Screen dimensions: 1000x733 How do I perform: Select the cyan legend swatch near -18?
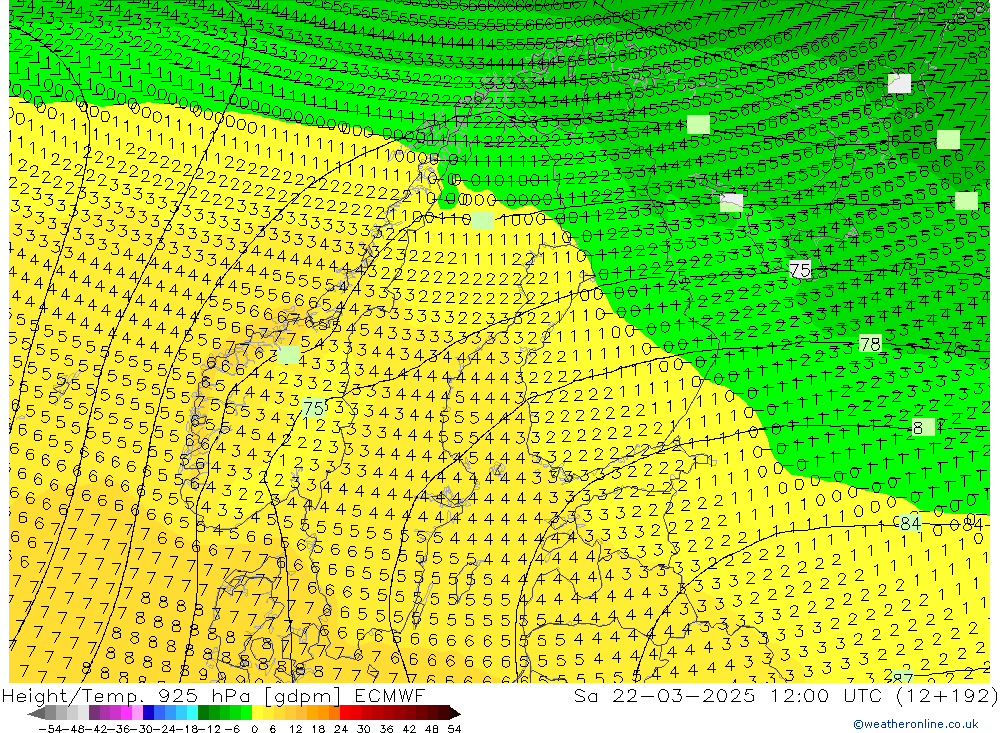click(x=192, y=713)
